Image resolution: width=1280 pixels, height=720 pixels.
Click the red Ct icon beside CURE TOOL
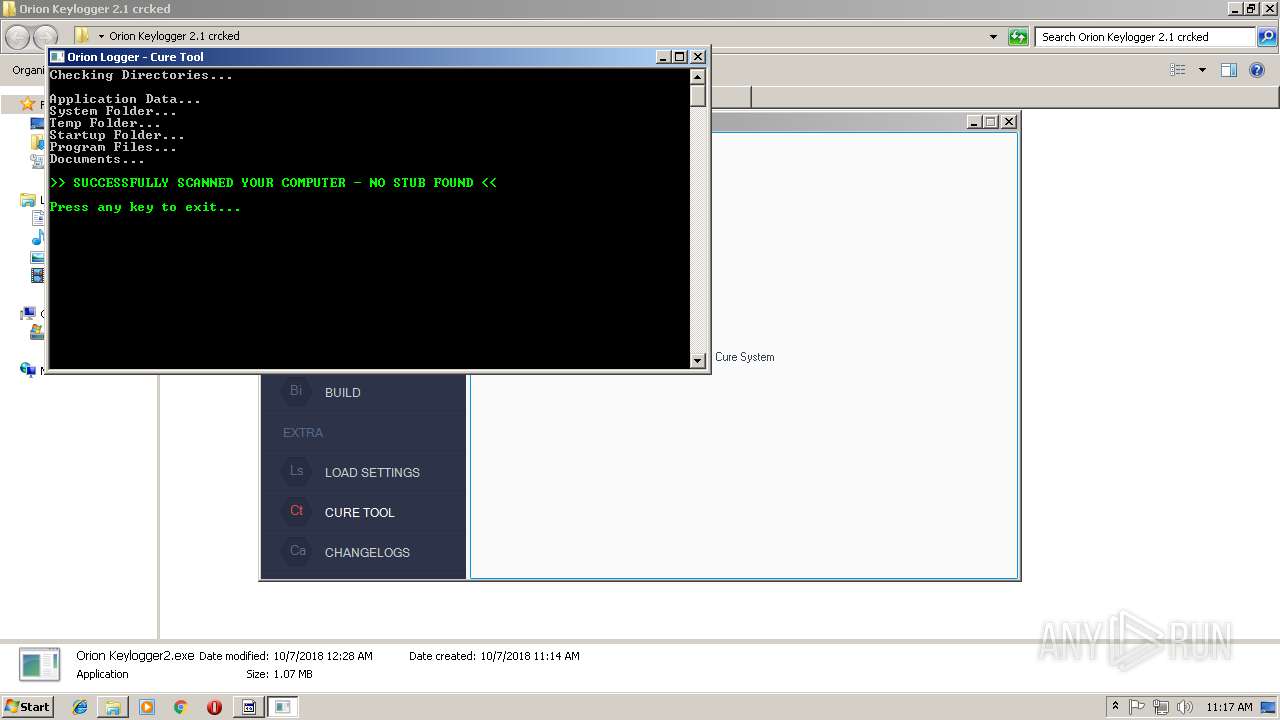(x=296, y=511)
